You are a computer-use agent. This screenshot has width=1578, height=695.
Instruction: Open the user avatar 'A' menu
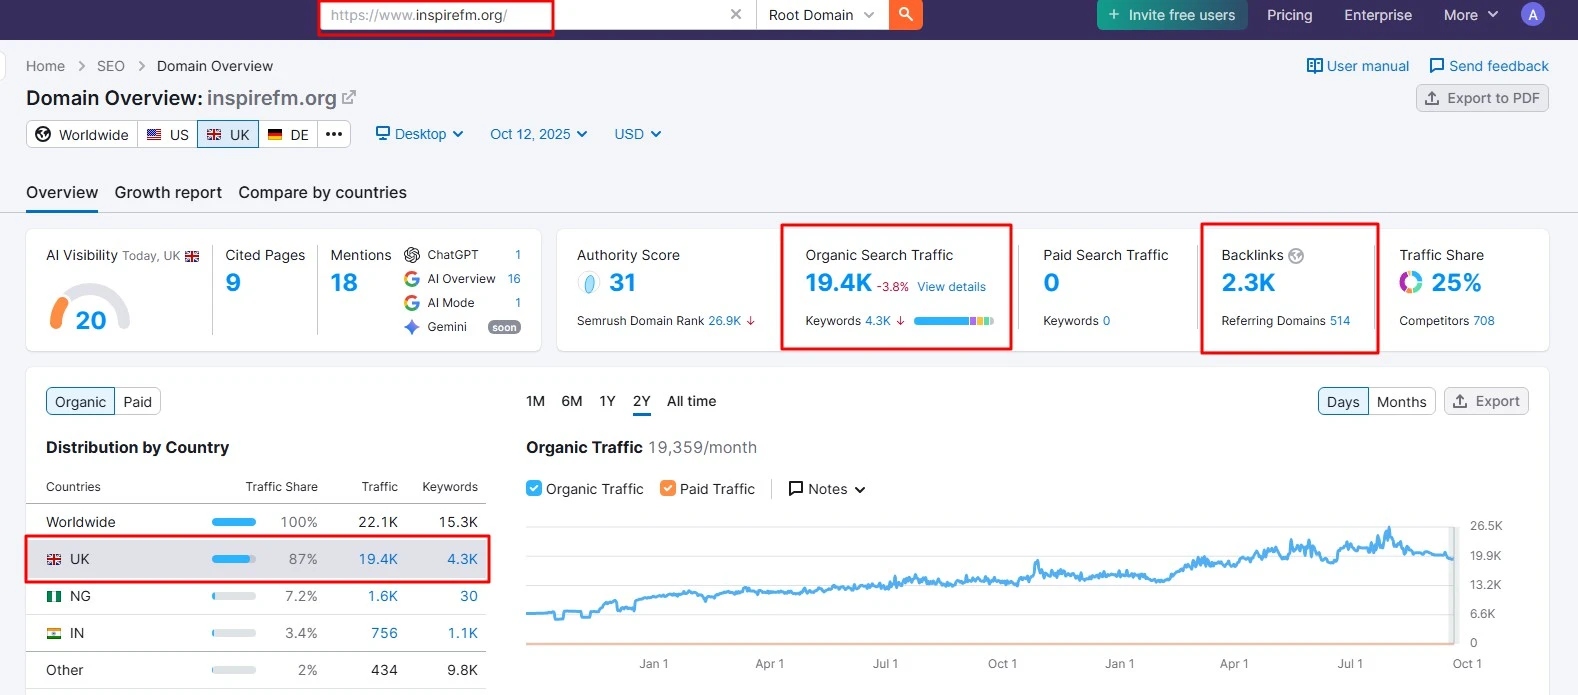click(1532, 14)
